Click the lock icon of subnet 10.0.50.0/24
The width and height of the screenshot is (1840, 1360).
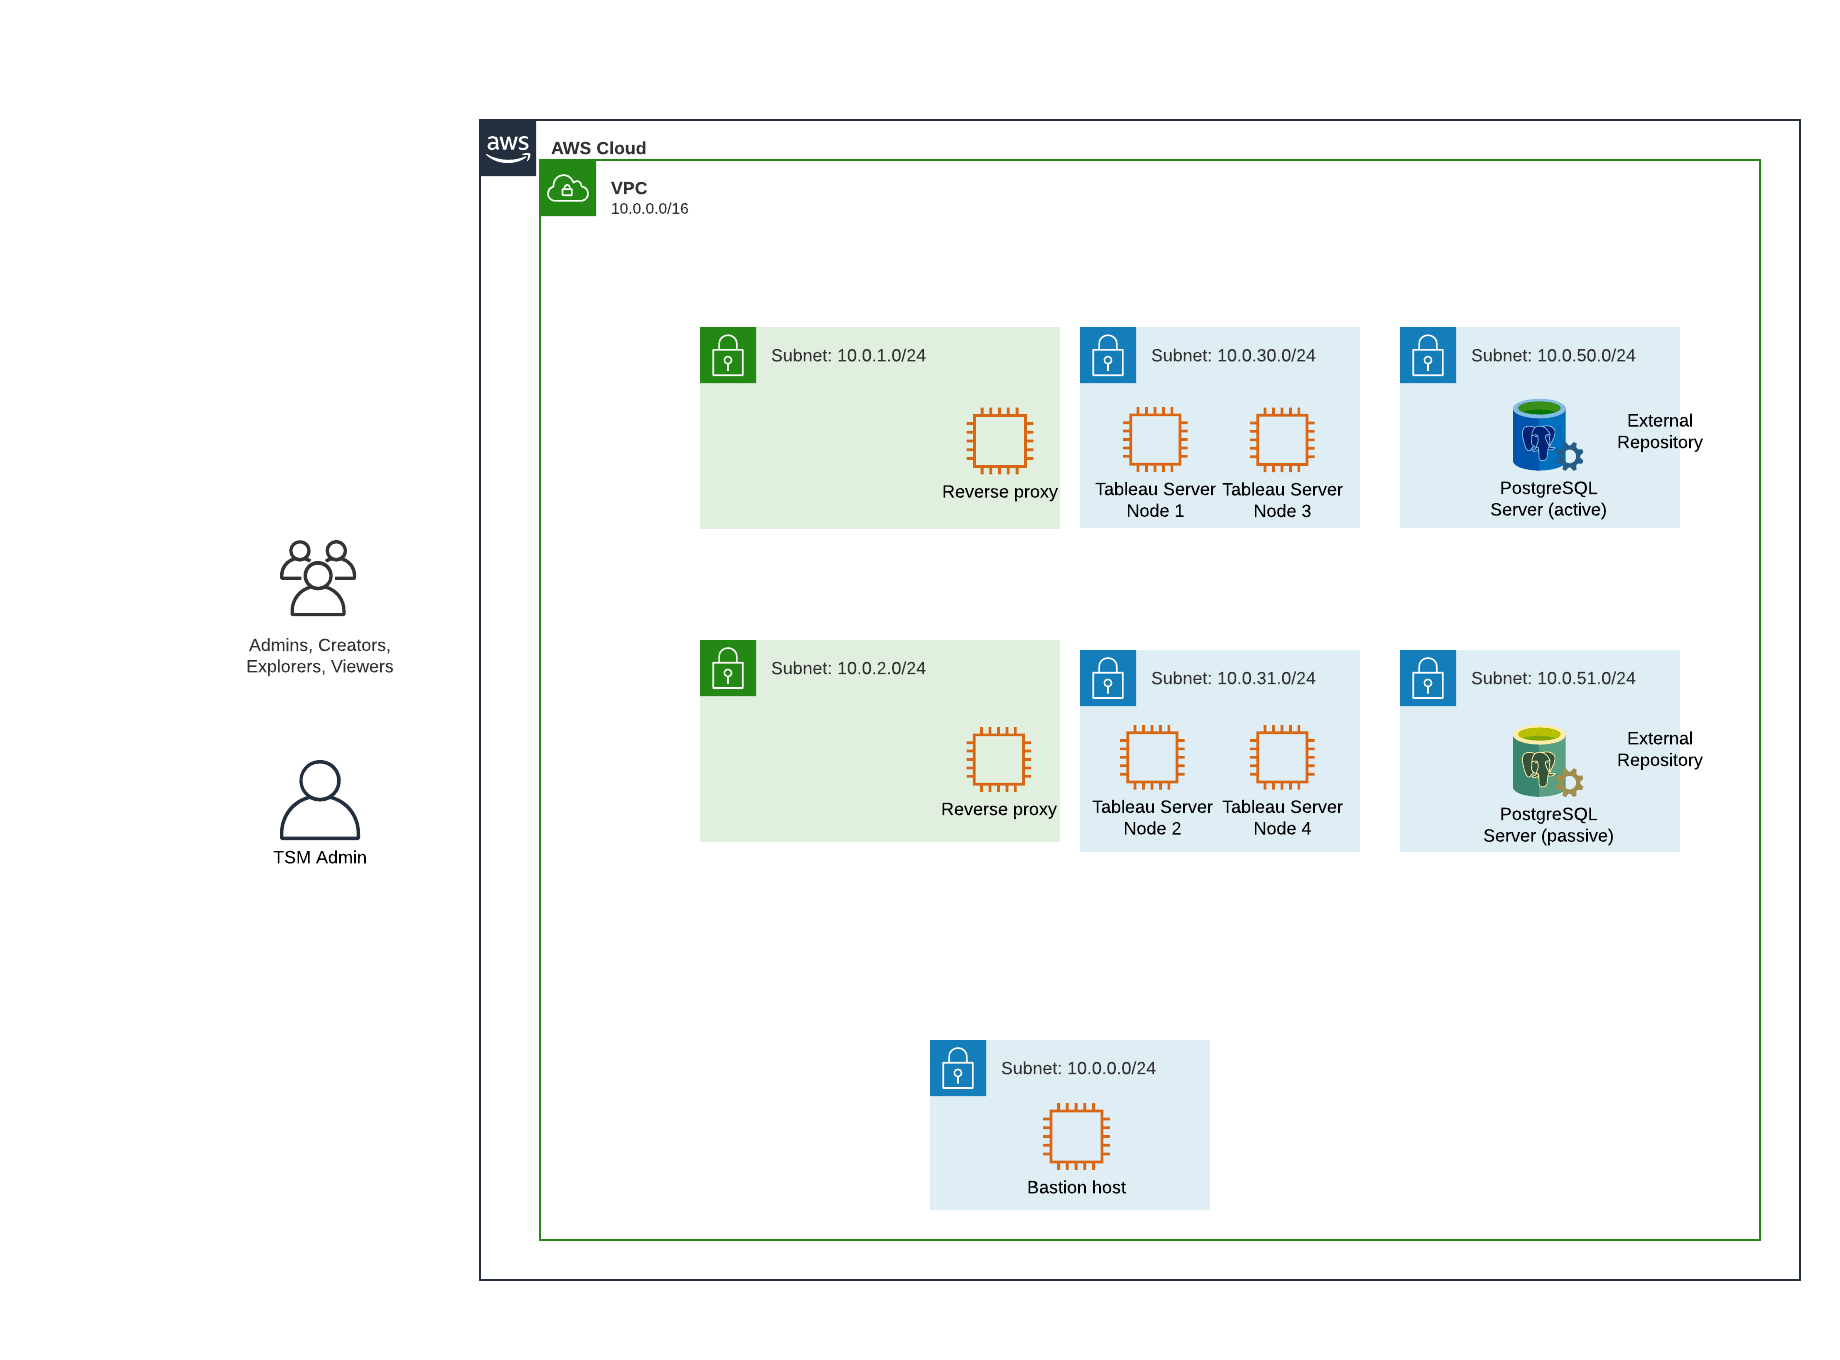click(x=1428, y=355)
